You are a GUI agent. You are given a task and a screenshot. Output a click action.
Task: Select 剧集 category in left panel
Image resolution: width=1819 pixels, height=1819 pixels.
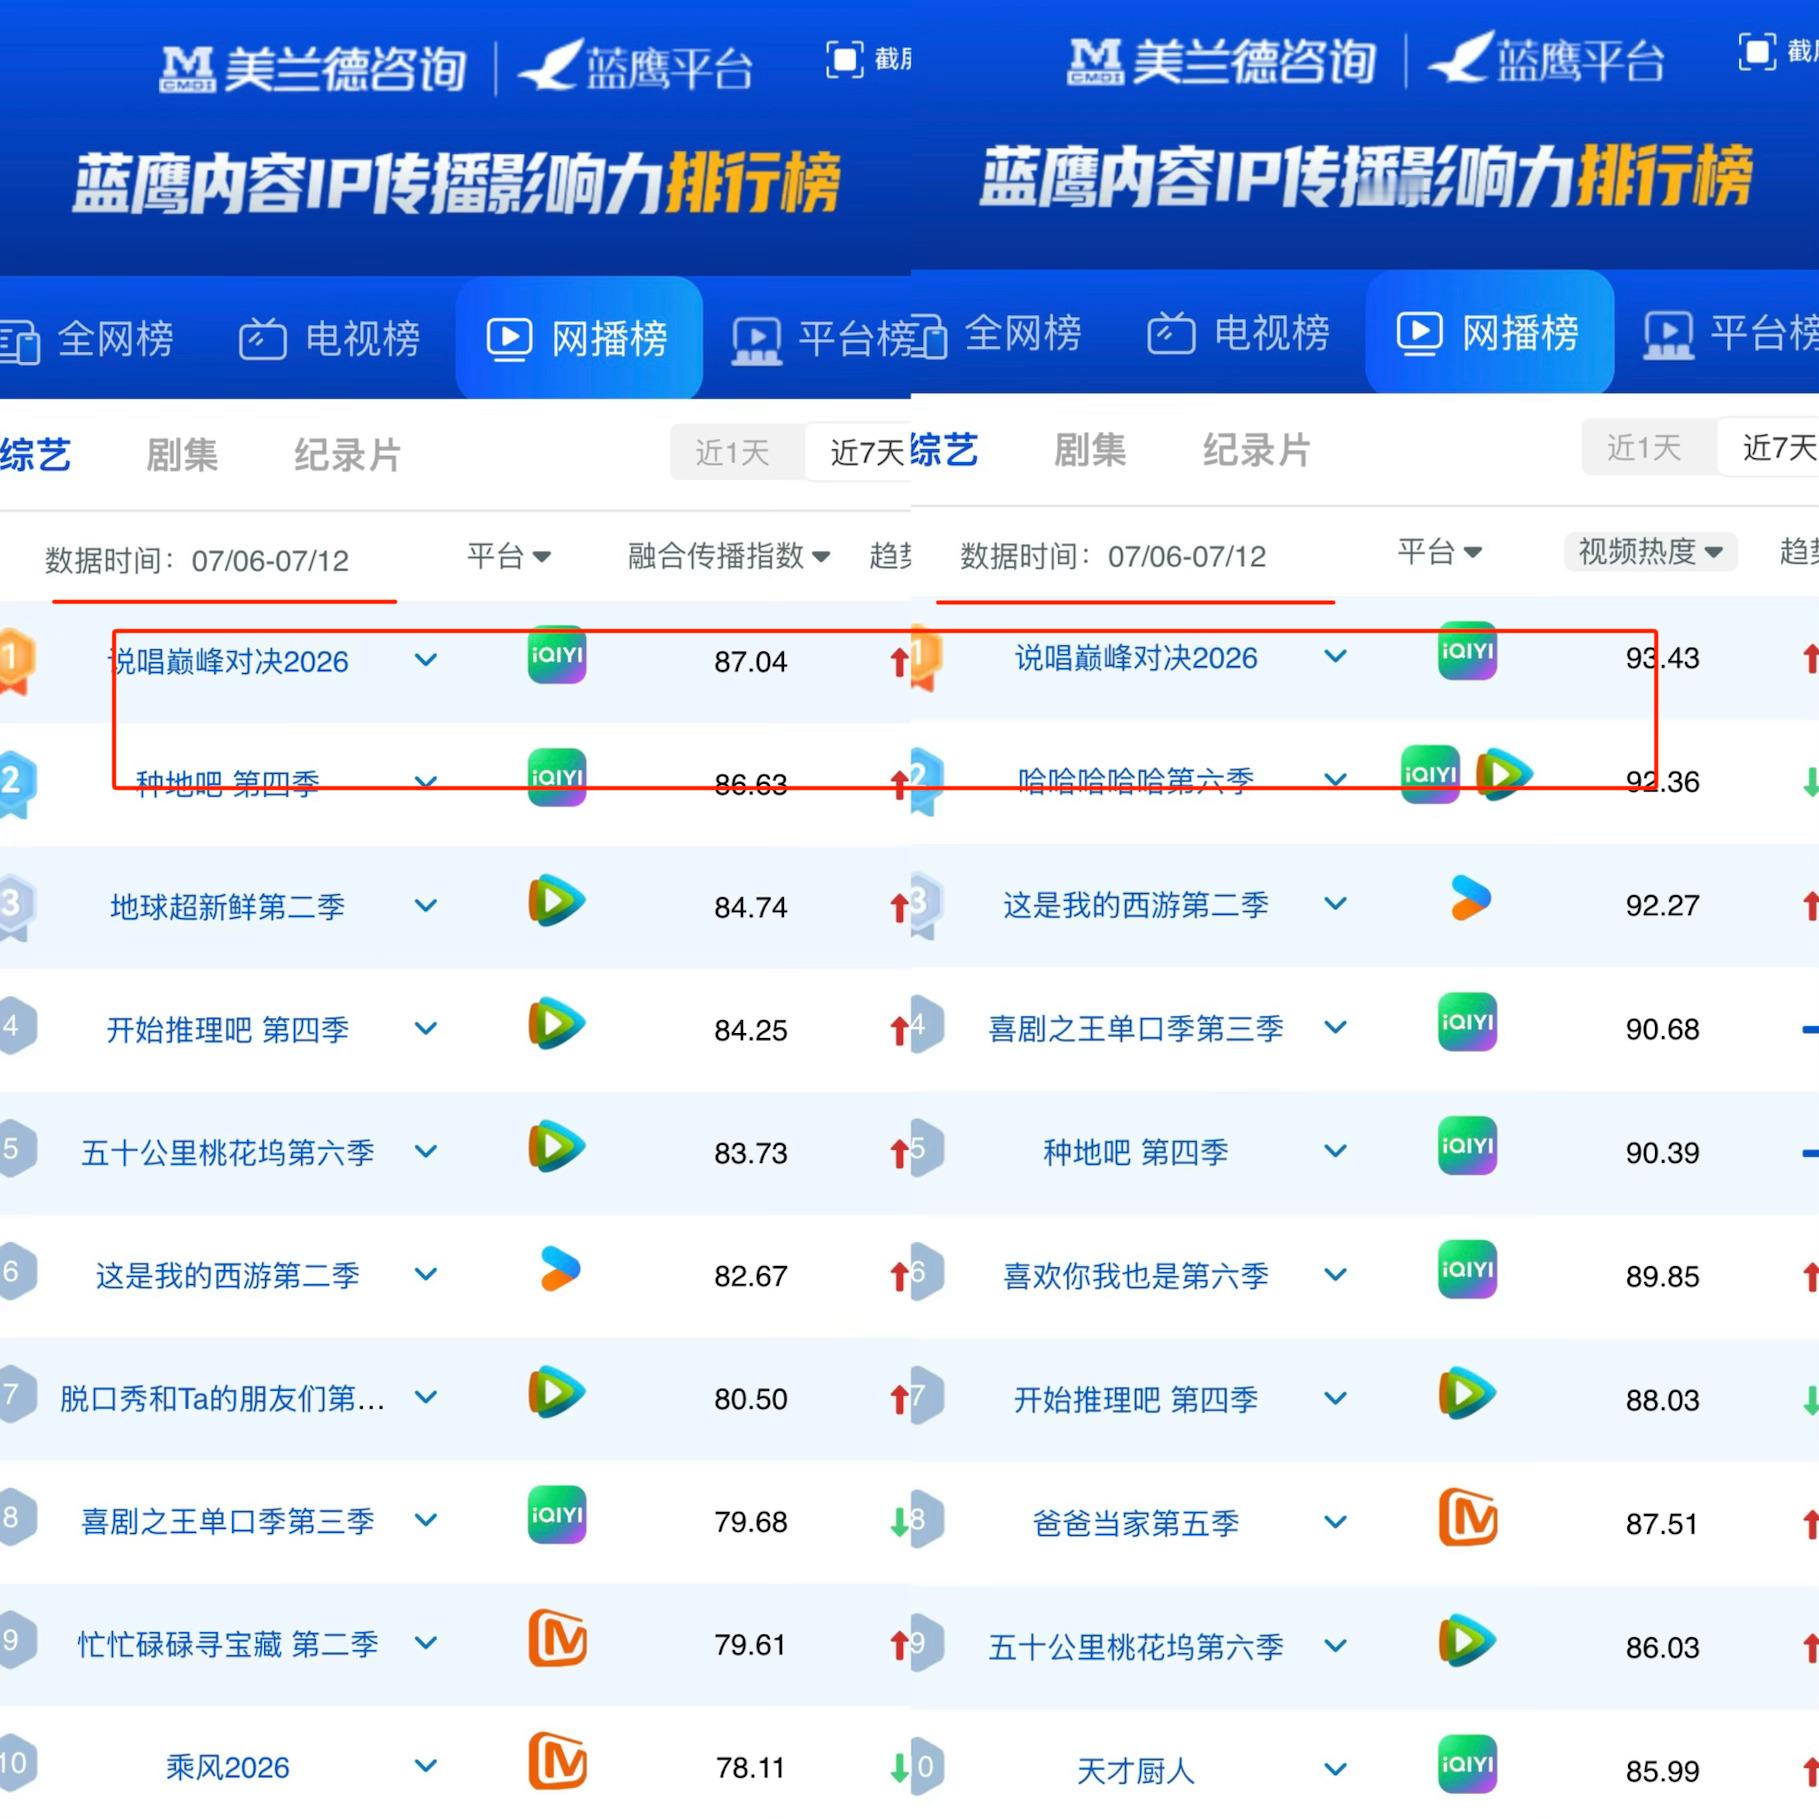(182, 454)
